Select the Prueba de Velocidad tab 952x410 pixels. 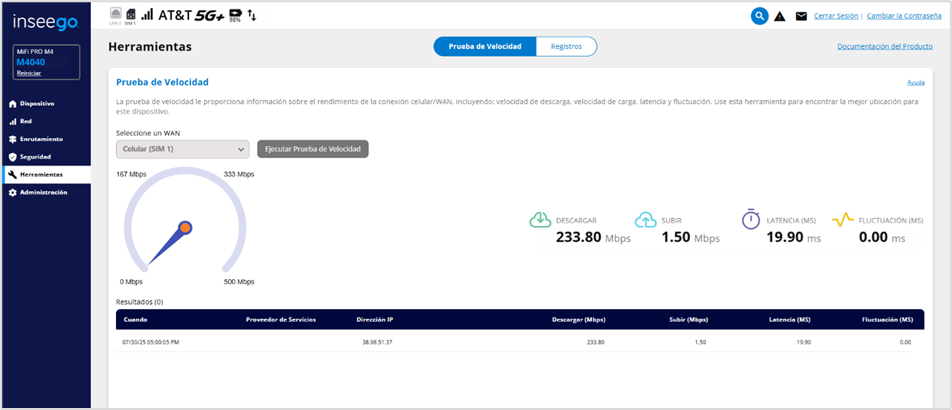coord(485,46)
